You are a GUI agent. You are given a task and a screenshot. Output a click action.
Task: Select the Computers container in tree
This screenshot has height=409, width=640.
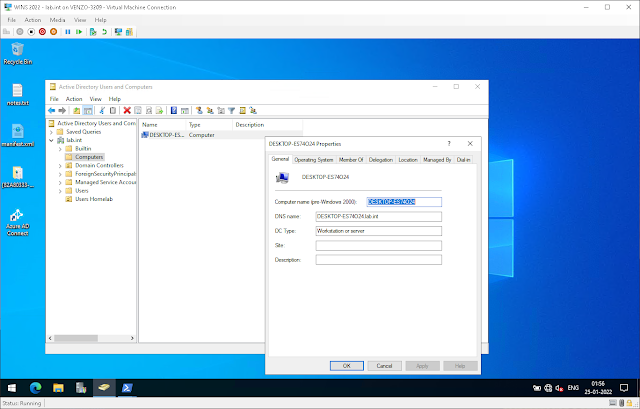[x=89, y=157]
